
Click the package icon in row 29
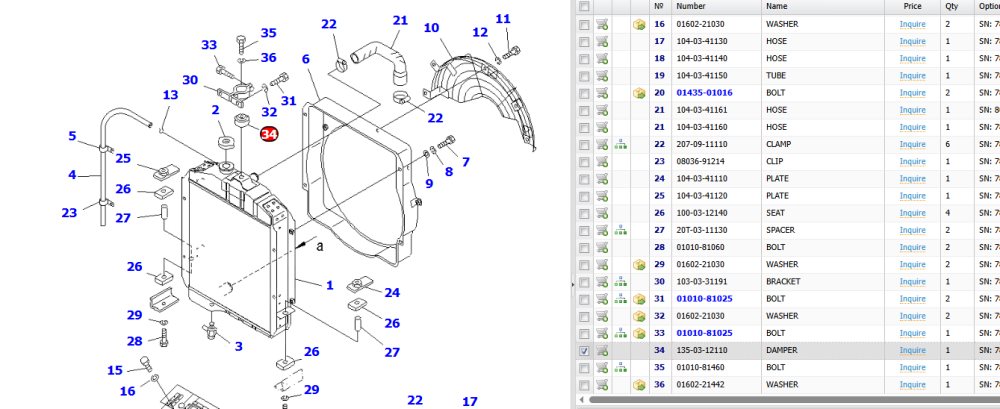tap(639, 265)
